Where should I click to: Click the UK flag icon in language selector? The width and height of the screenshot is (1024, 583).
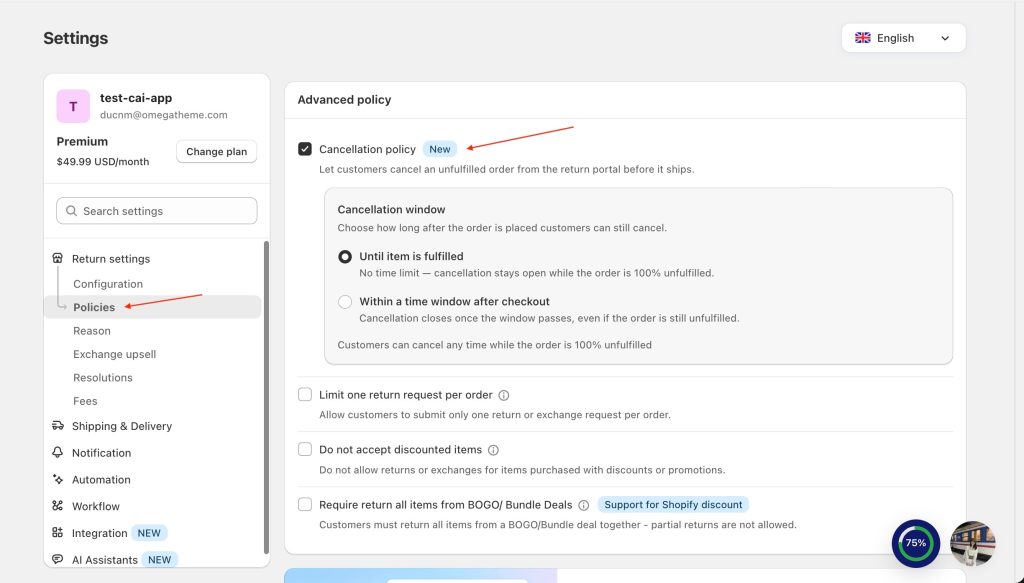tap(863, 38)
